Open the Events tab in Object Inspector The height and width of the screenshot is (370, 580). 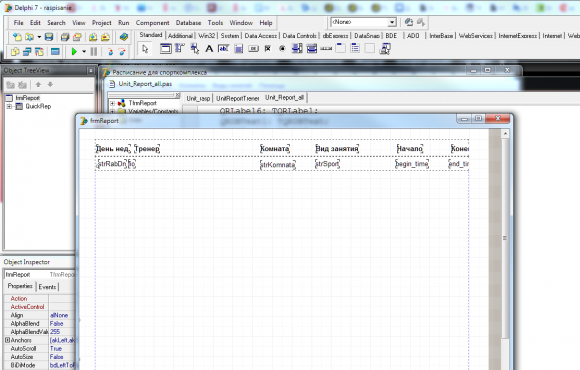[x=47, y=287]
